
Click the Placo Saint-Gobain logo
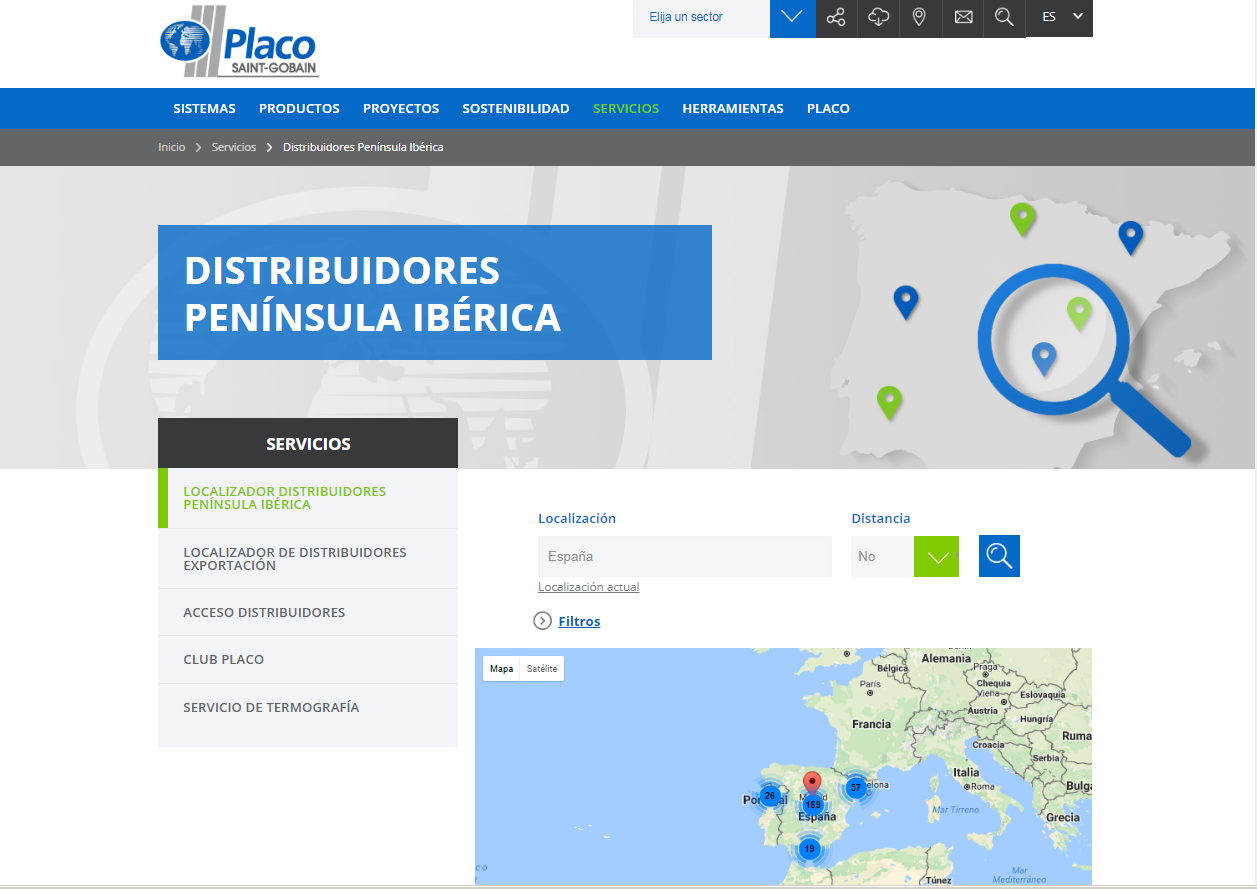[239, 42]
